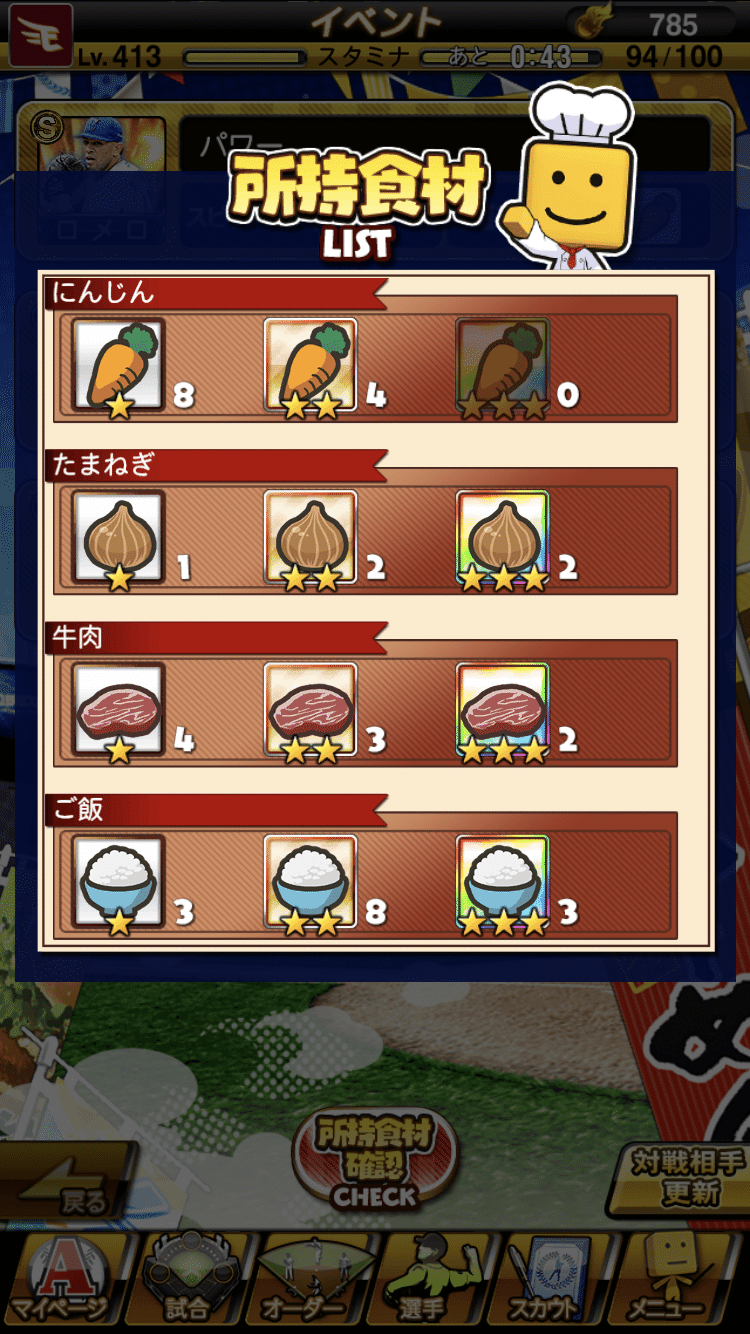Tap the スタミナ gauge bar
This screenshot has height=1334, width=750.
click(x=243, y=57)
